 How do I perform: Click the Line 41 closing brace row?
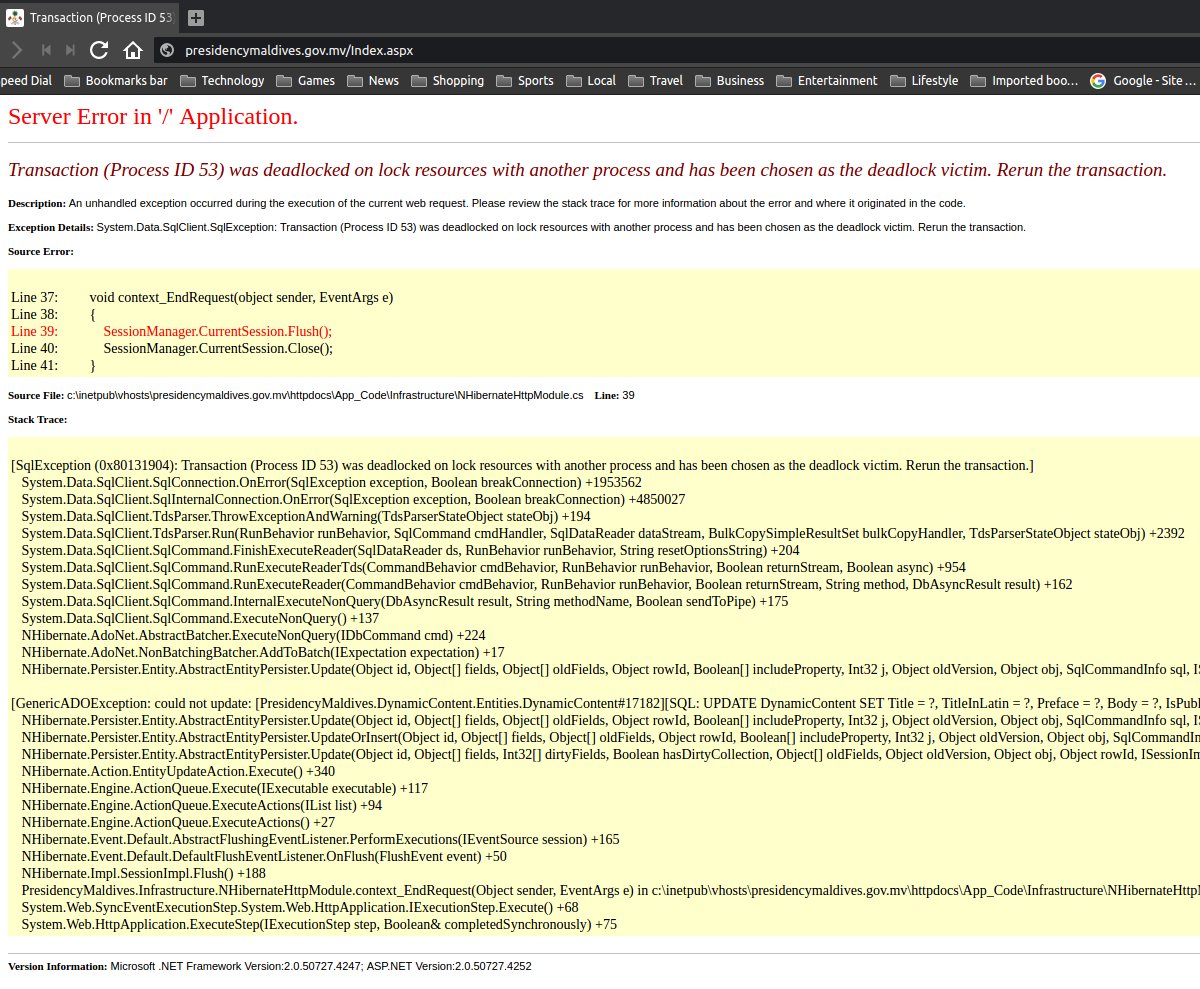point(53,365)
